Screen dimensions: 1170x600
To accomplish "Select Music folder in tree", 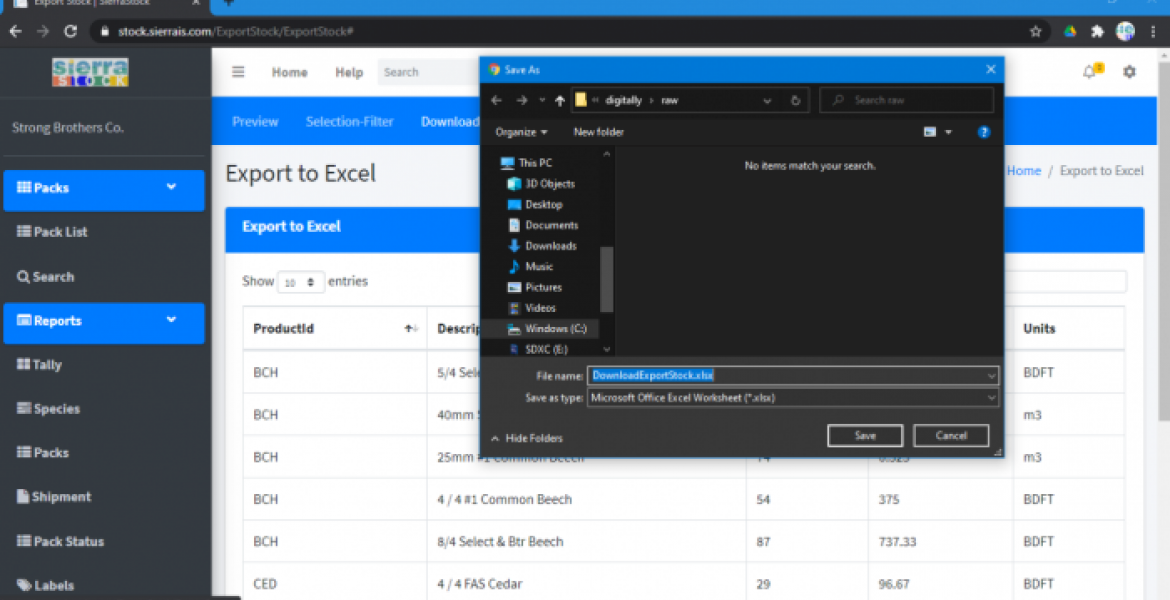I will pos(539,266).
